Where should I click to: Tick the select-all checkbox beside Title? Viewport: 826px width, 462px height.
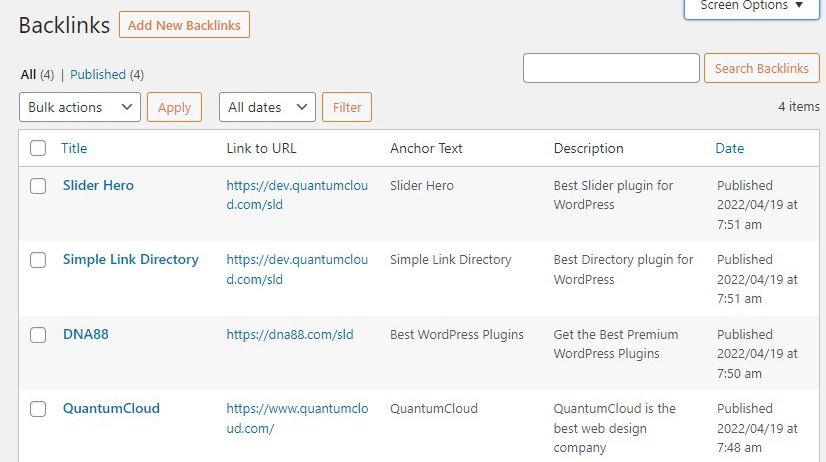(38, 148)
